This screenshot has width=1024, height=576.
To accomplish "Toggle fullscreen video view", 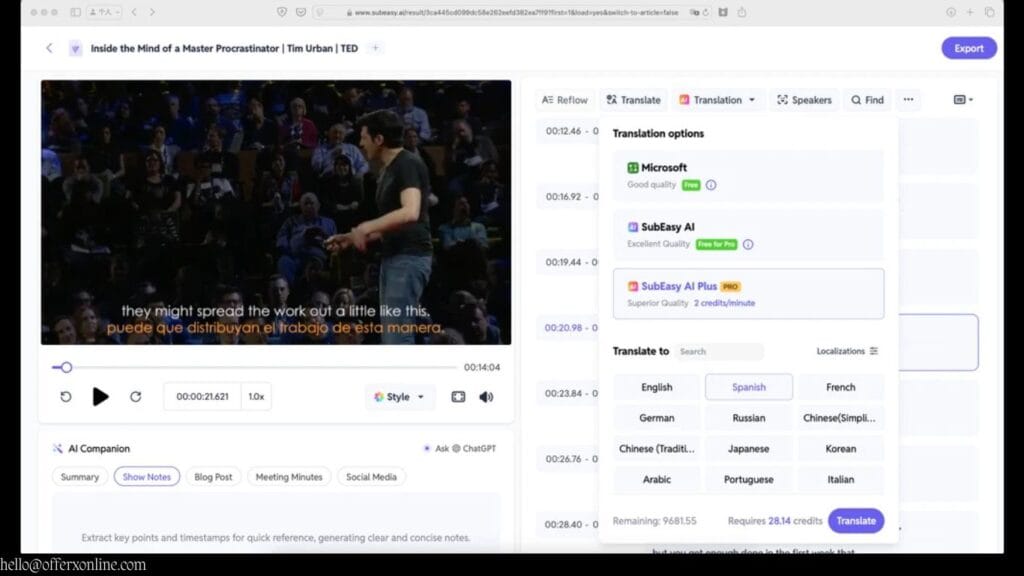I will pos(458,397).
